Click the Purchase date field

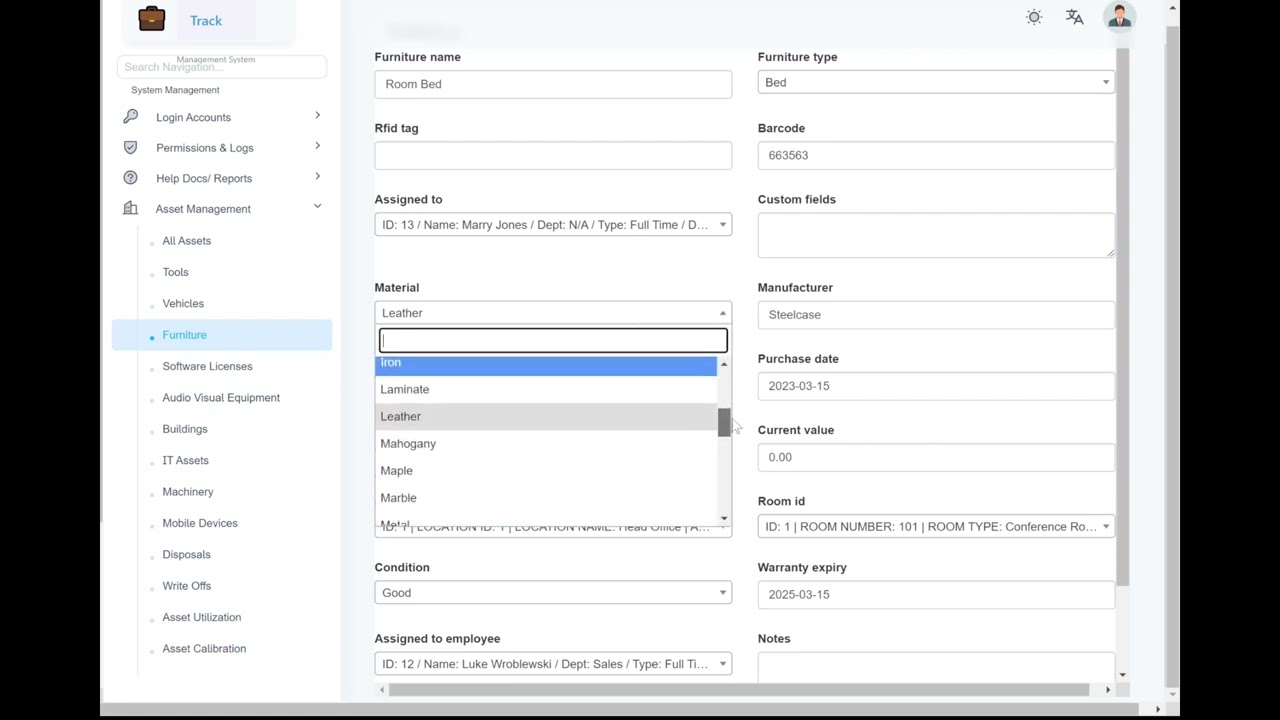point(936,386)
